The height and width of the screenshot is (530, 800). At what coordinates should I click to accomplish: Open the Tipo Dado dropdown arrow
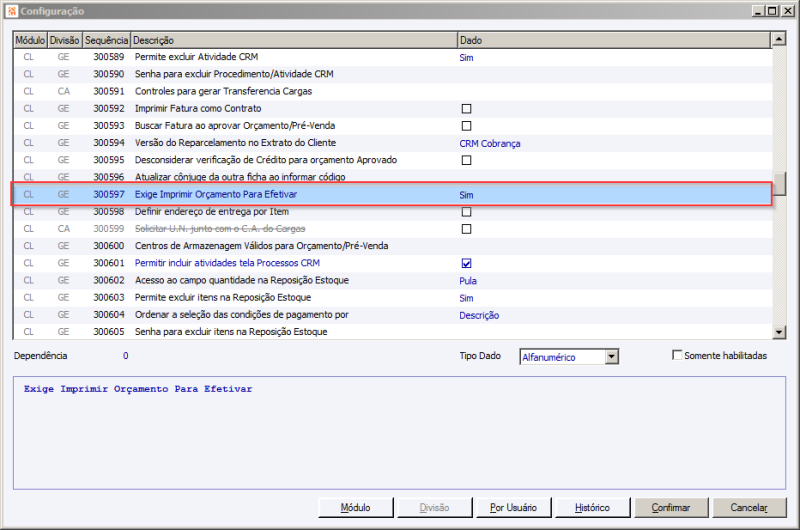pos(612,357)
